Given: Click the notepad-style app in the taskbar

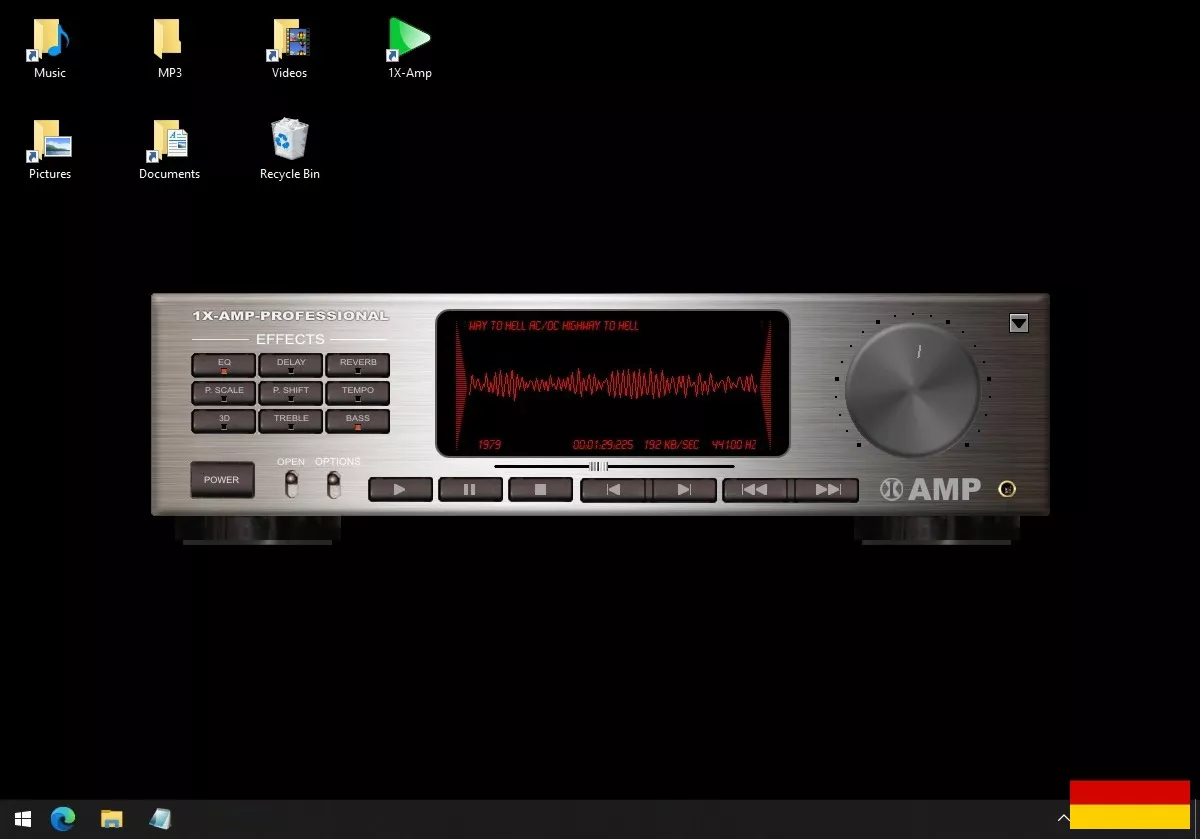Looking at the screenshot, I should pyautogui.click(x=160, y=819).
